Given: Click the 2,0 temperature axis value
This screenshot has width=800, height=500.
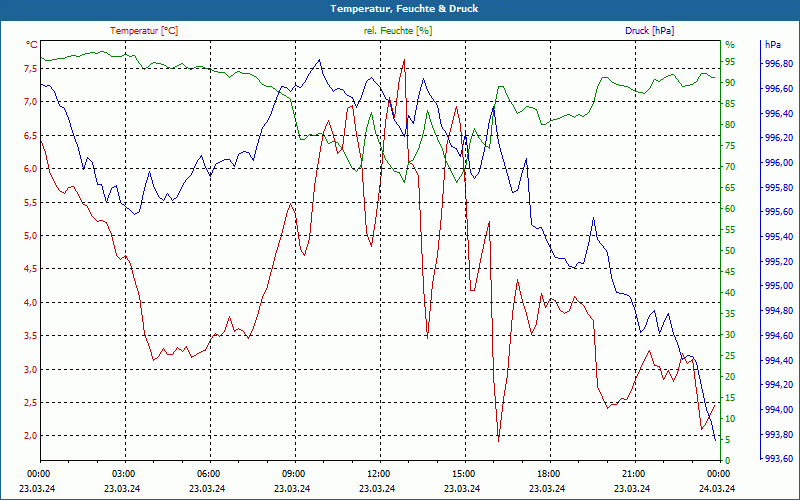Looking at the screenshot, I should (x=31, y=436).
